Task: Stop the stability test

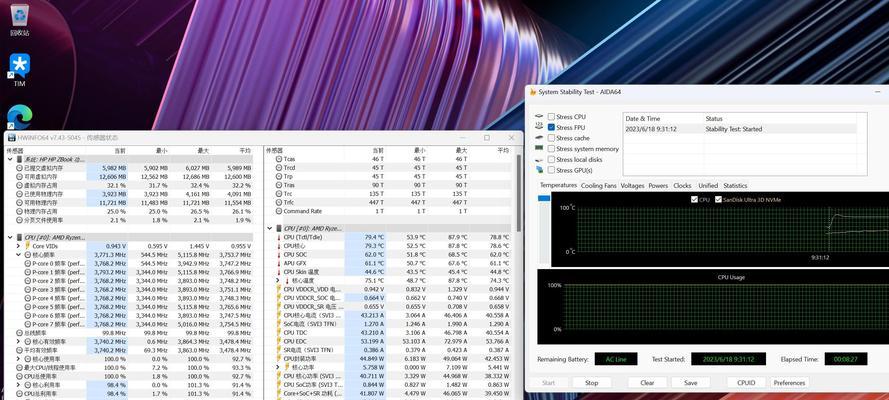Action: click(x=591, y=382)
